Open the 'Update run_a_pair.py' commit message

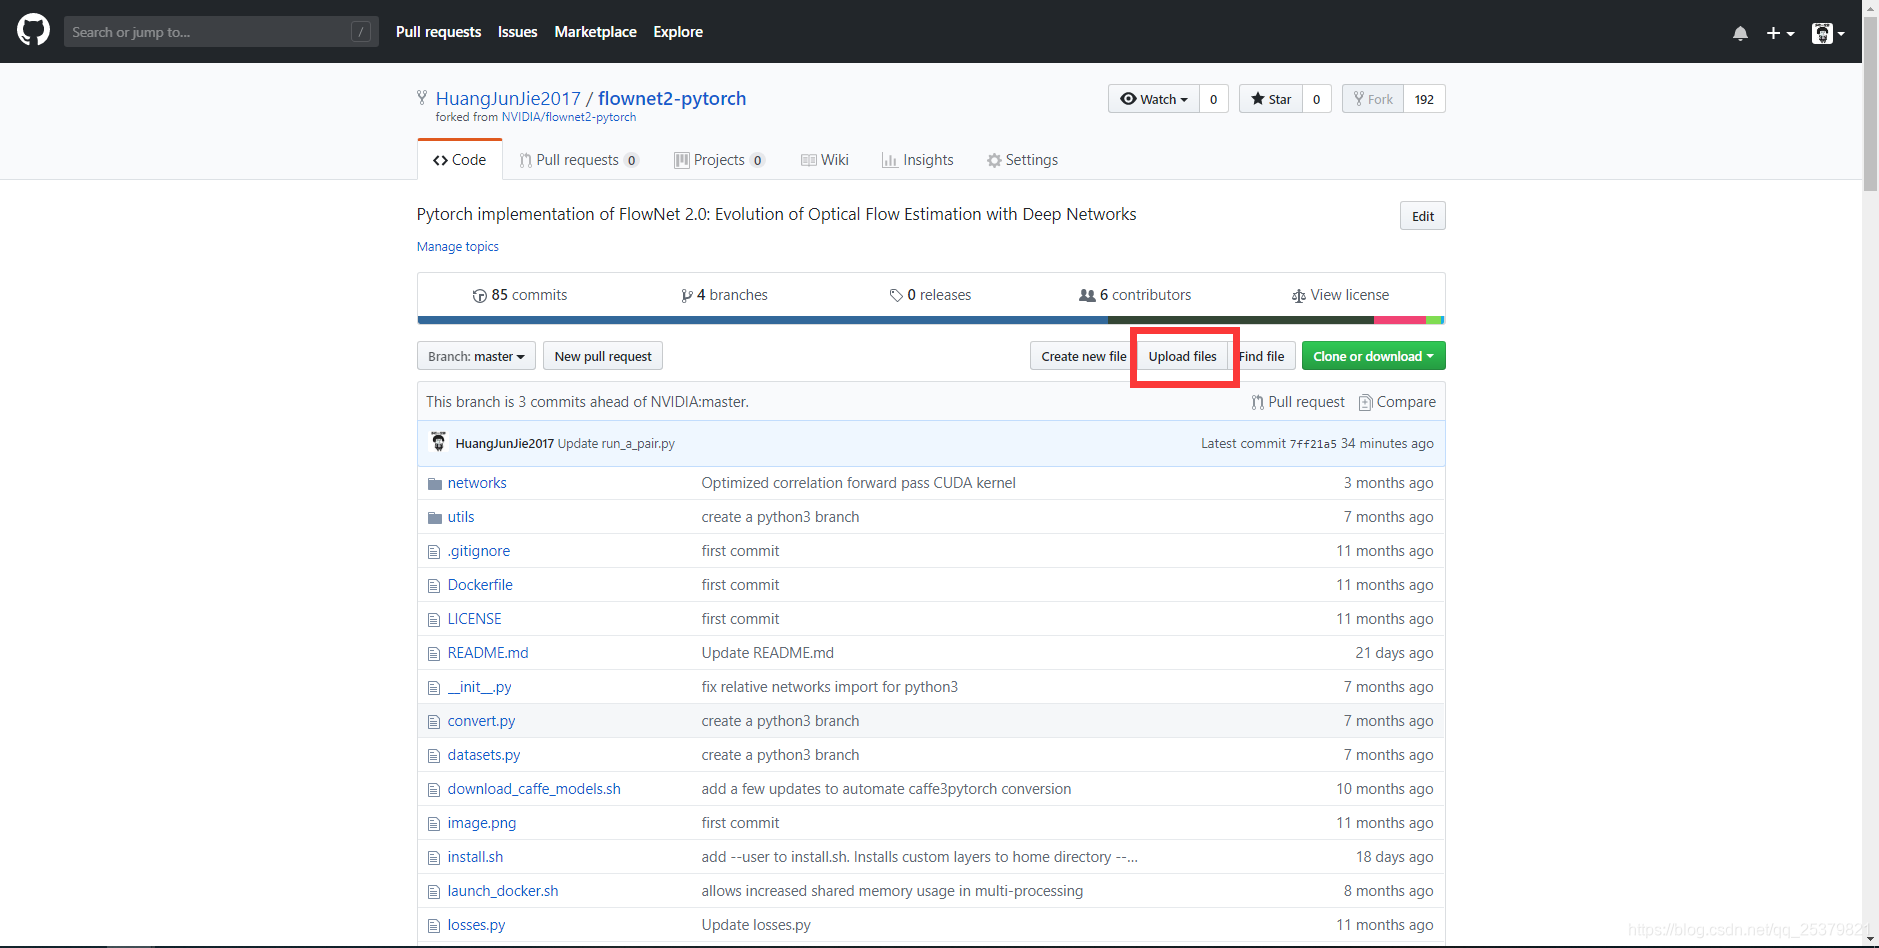coord(616,444)
